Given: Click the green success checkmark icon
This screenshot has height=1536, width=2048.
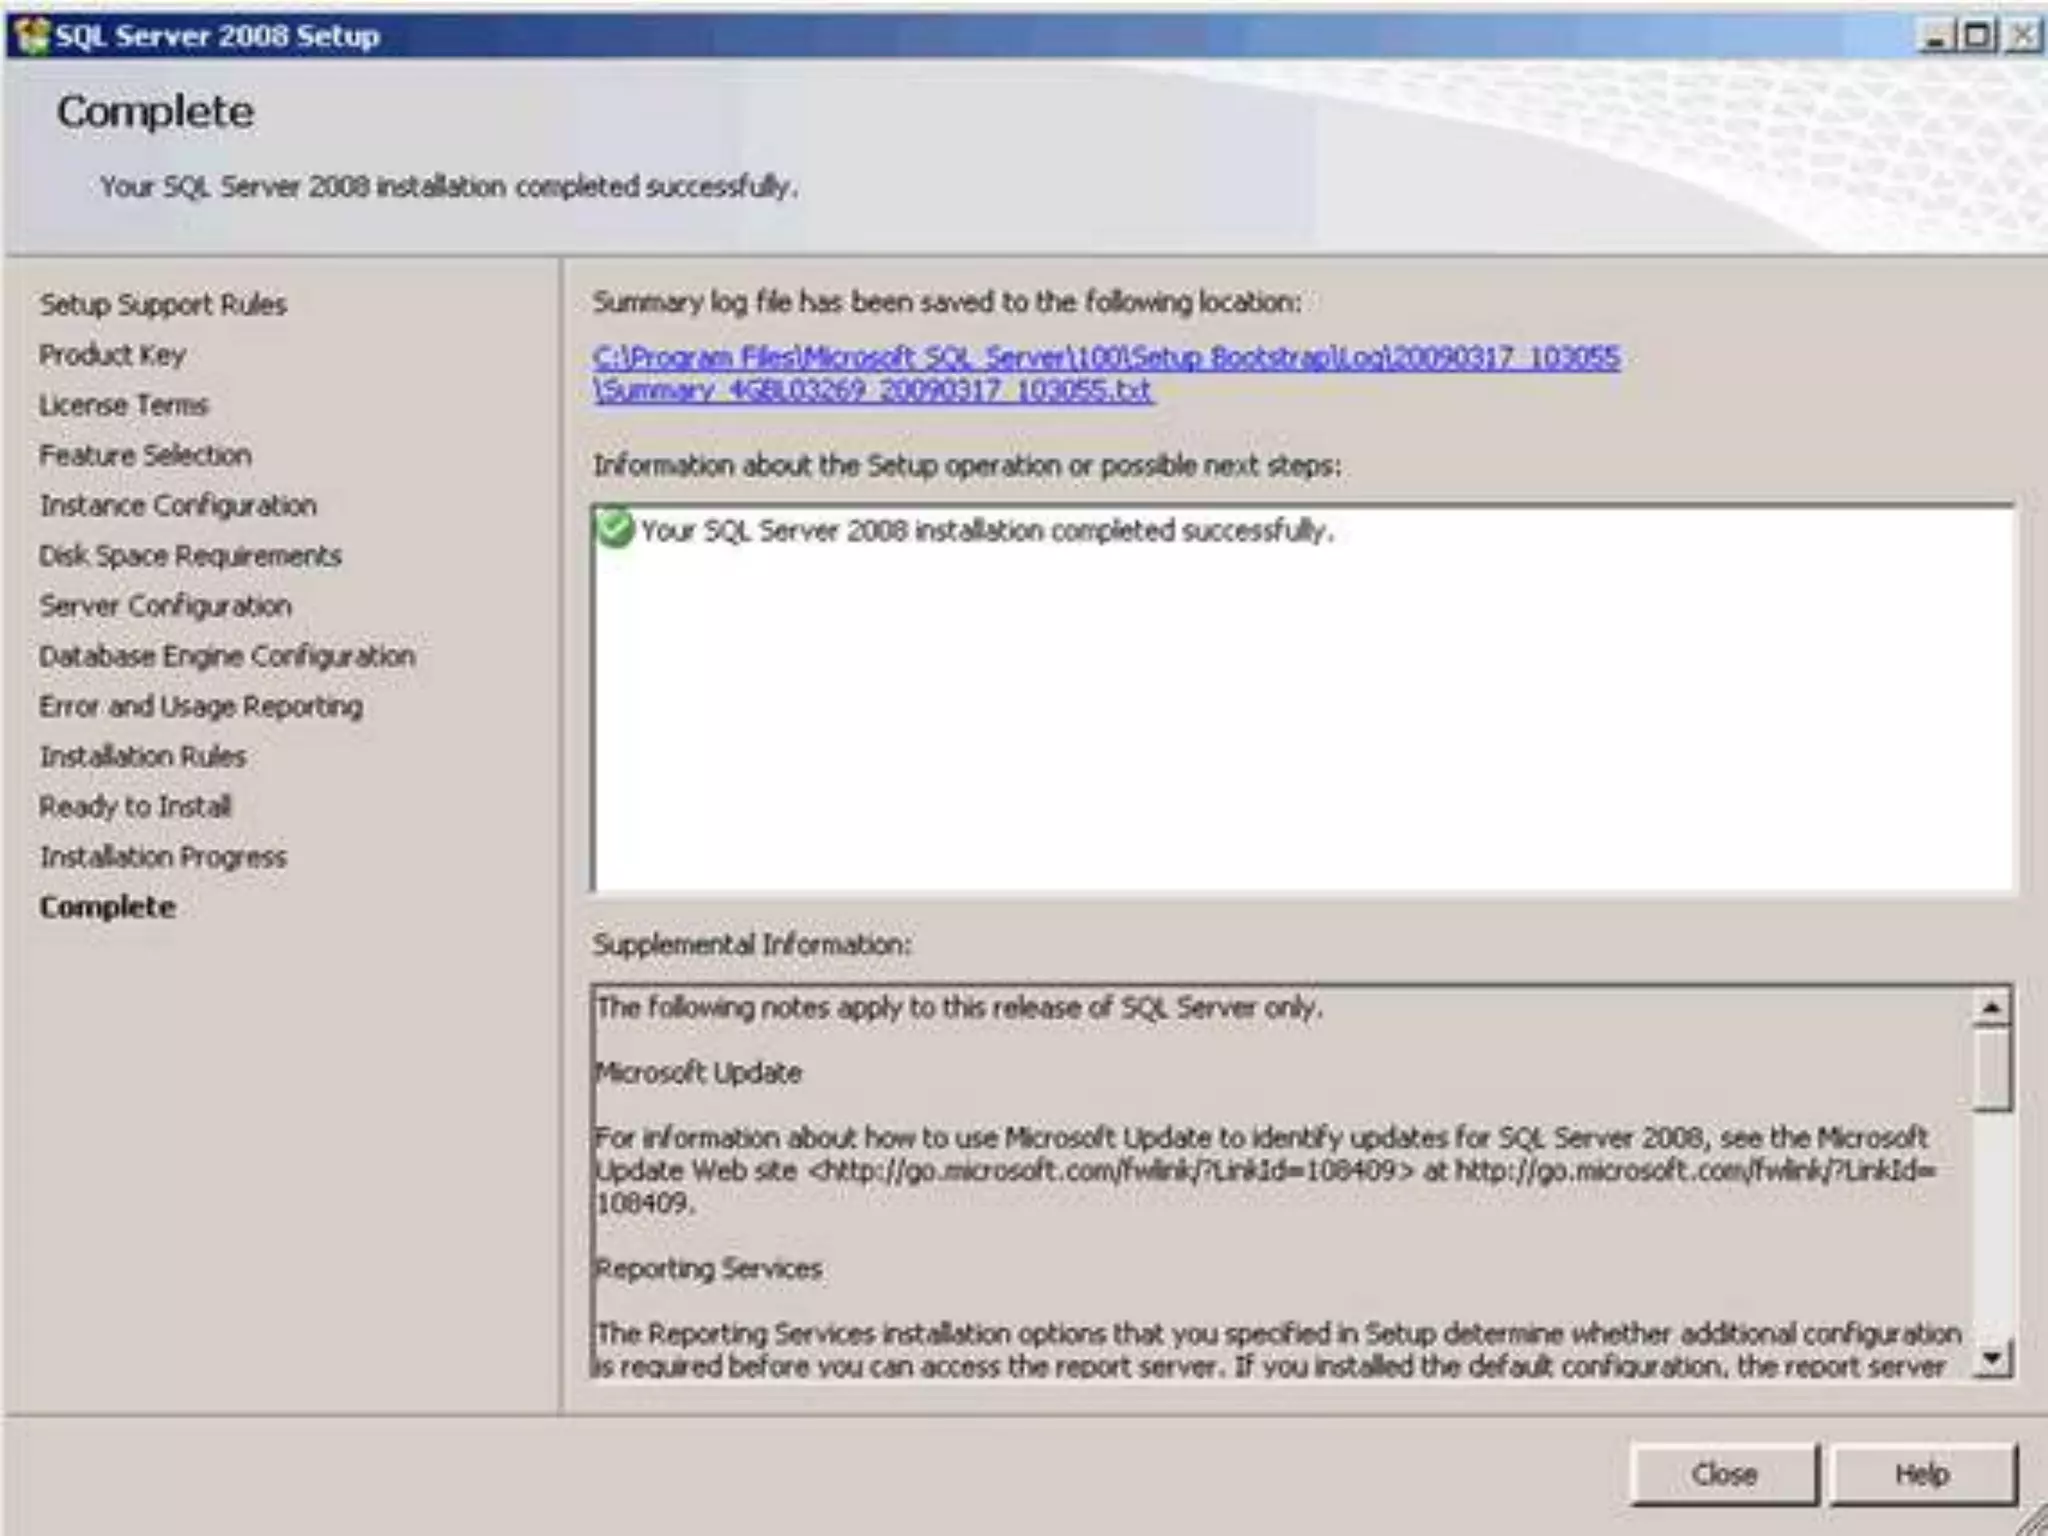Looking at the screenshot, I should coord(615,529).
